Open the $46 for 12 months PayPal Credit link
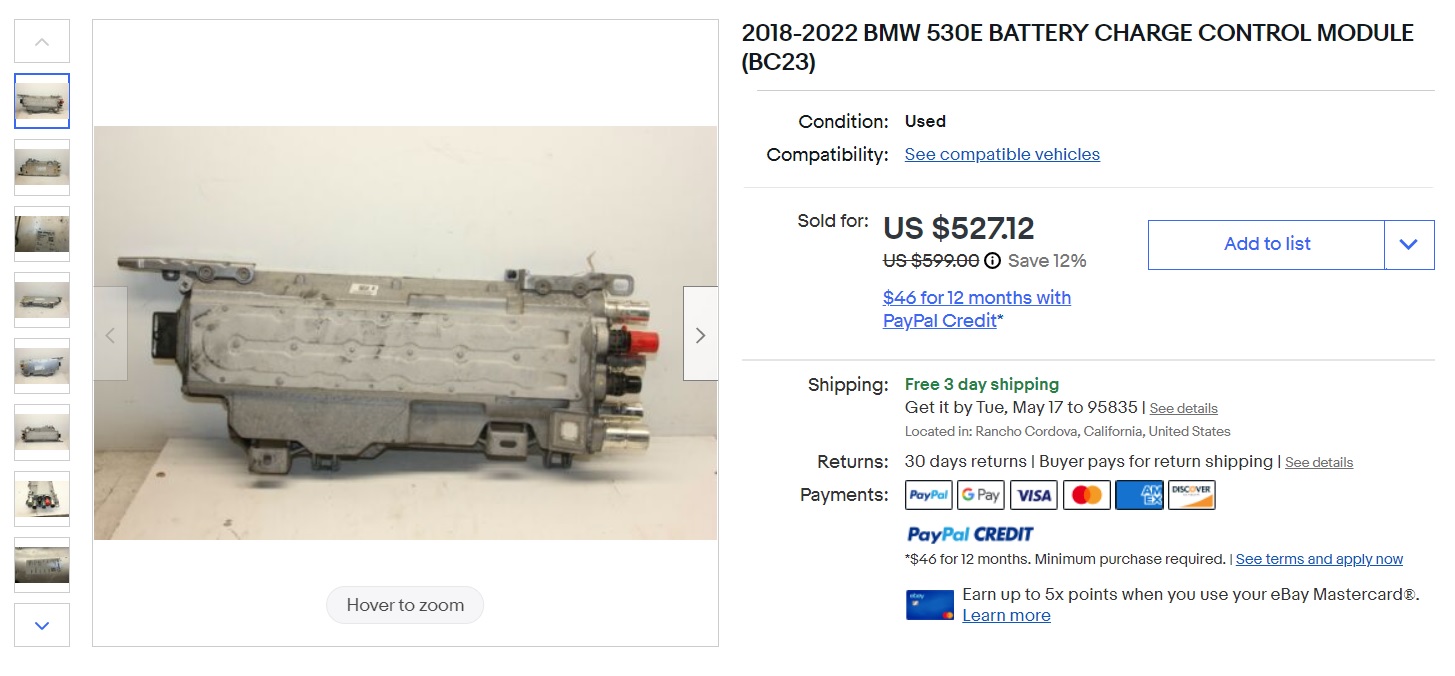1455x676 pixels. click(x=976, y=309)
